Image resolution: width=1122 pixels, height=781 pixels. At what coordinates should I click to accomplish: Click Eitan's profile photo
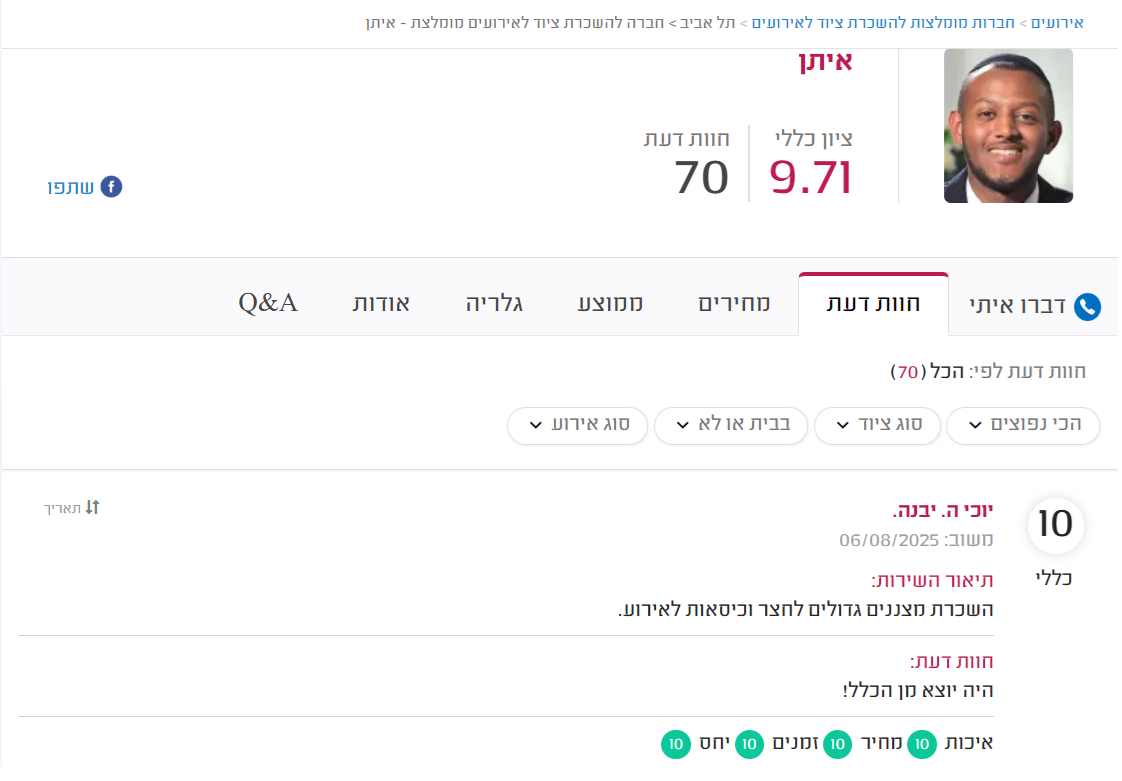pyautogui.click(x=1008, y=126)
